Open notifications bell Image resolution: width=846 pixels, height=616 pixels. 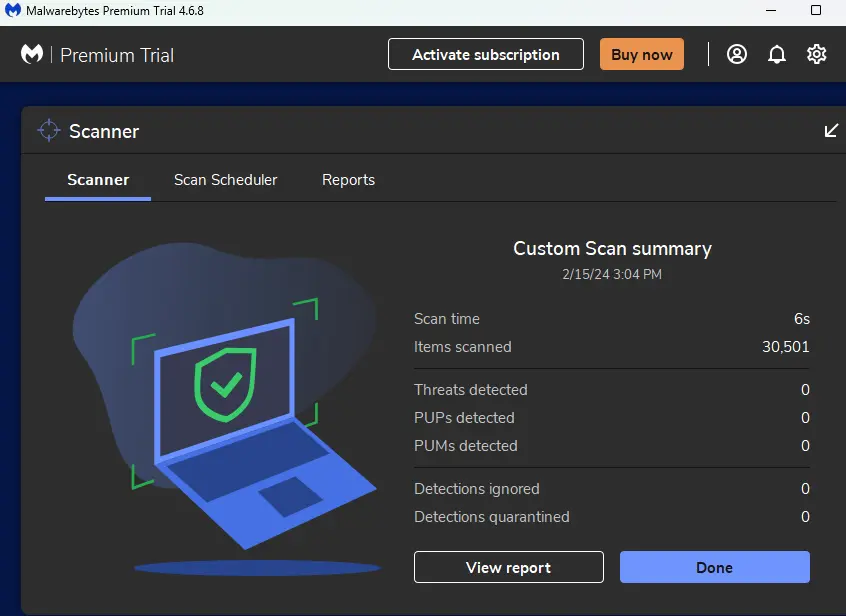click(x=776, y=54)
